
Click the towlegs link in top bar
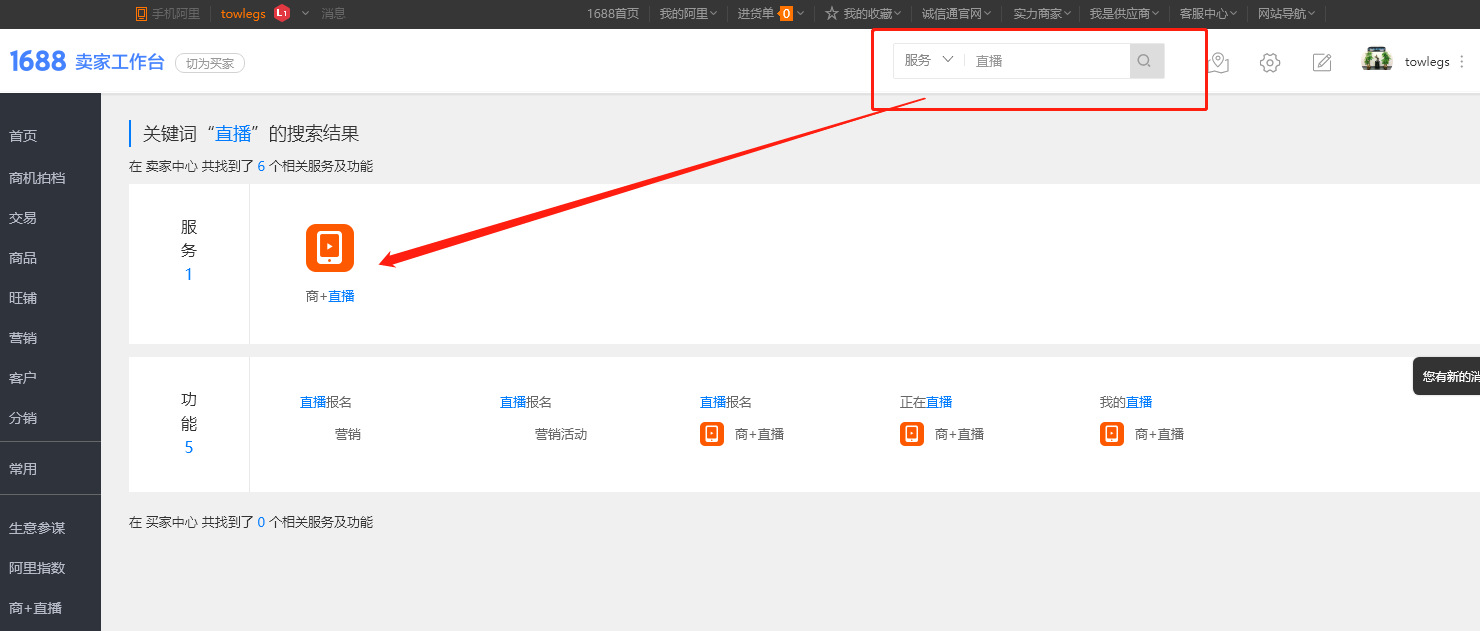pos(243,14)
